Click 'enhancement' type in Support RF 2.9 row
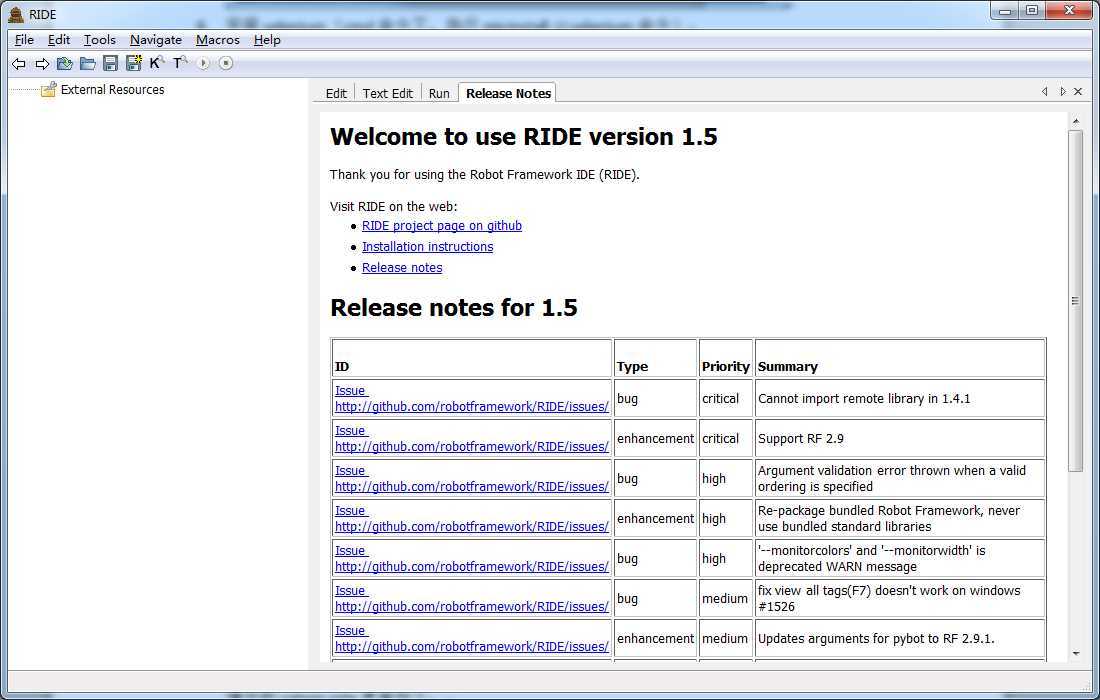This screenshot has height=700, width=1100. point(655,438)
